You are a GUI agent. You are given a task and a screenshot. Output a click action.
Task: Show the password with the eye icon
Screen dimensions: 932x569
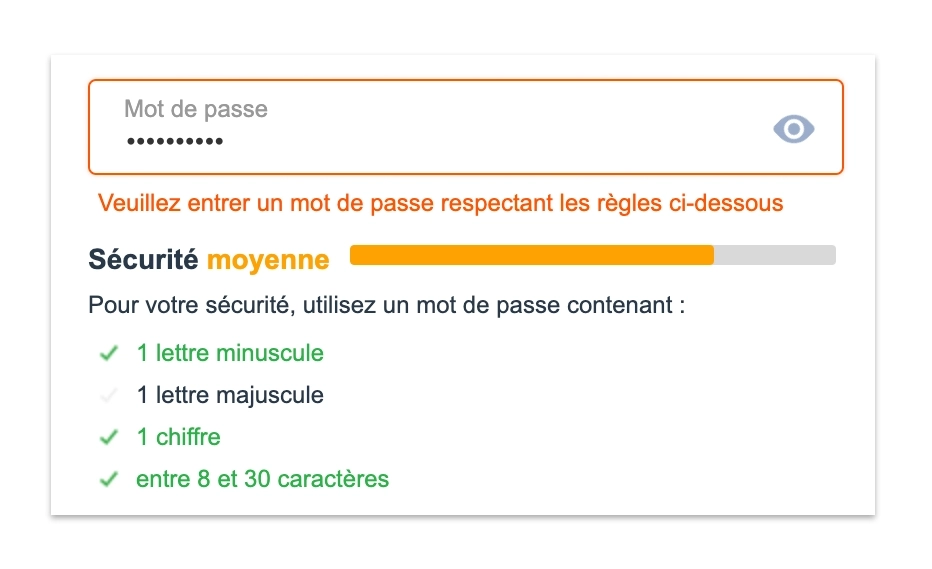794,129
